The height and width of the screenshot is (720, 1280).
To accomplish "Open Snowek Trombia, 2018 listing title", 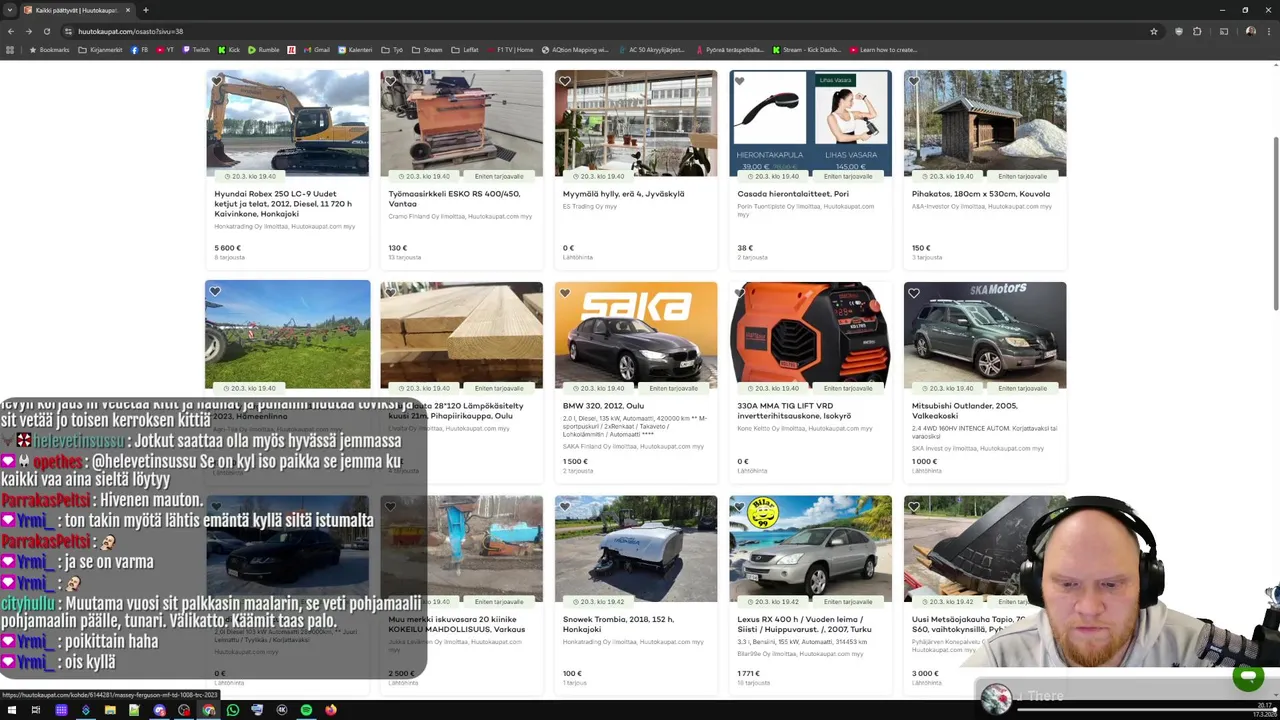I will pos(618,624).
